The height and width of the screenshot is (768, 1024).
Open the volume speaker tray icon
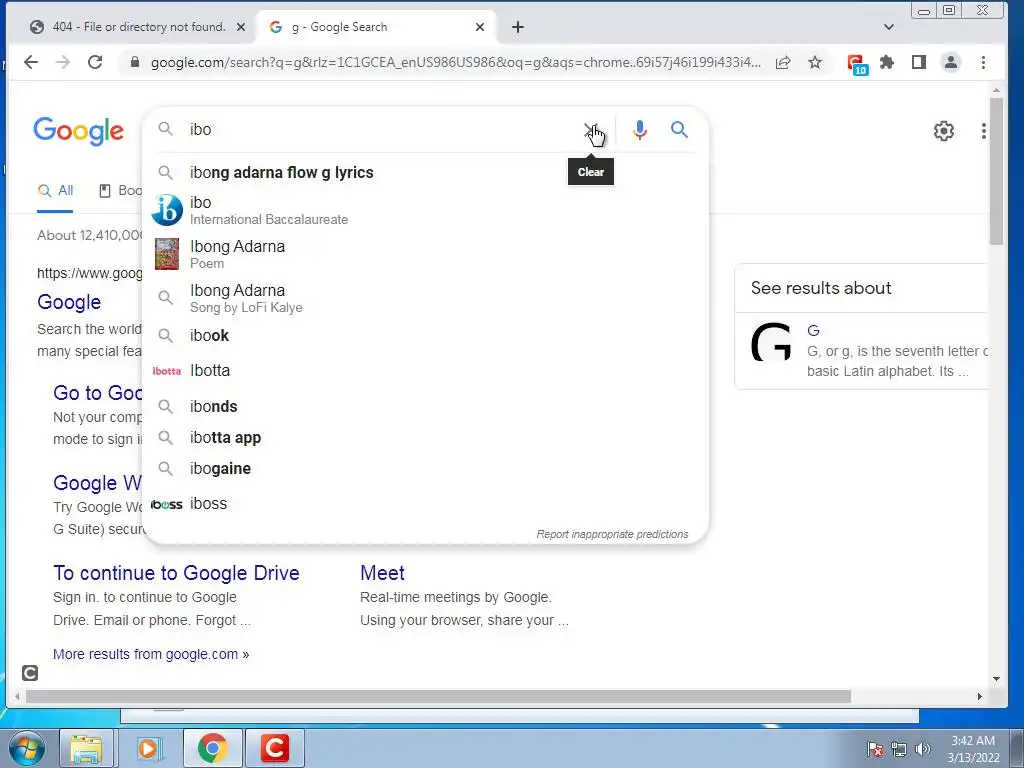(x=923, y=749)
